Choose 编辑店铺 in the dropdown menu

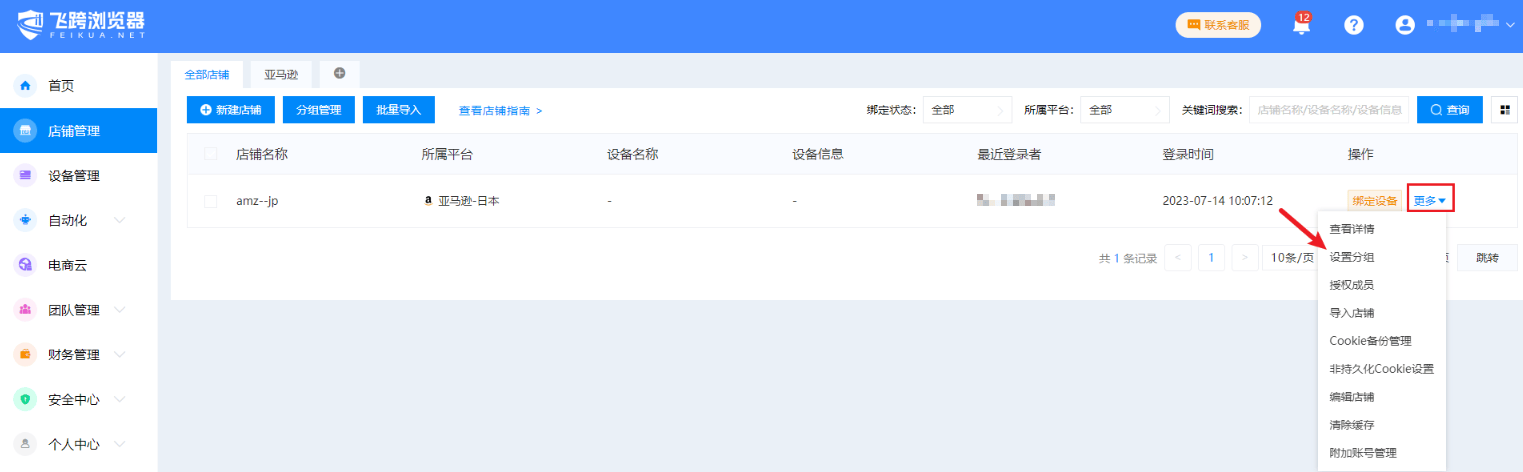(1352, 397)
